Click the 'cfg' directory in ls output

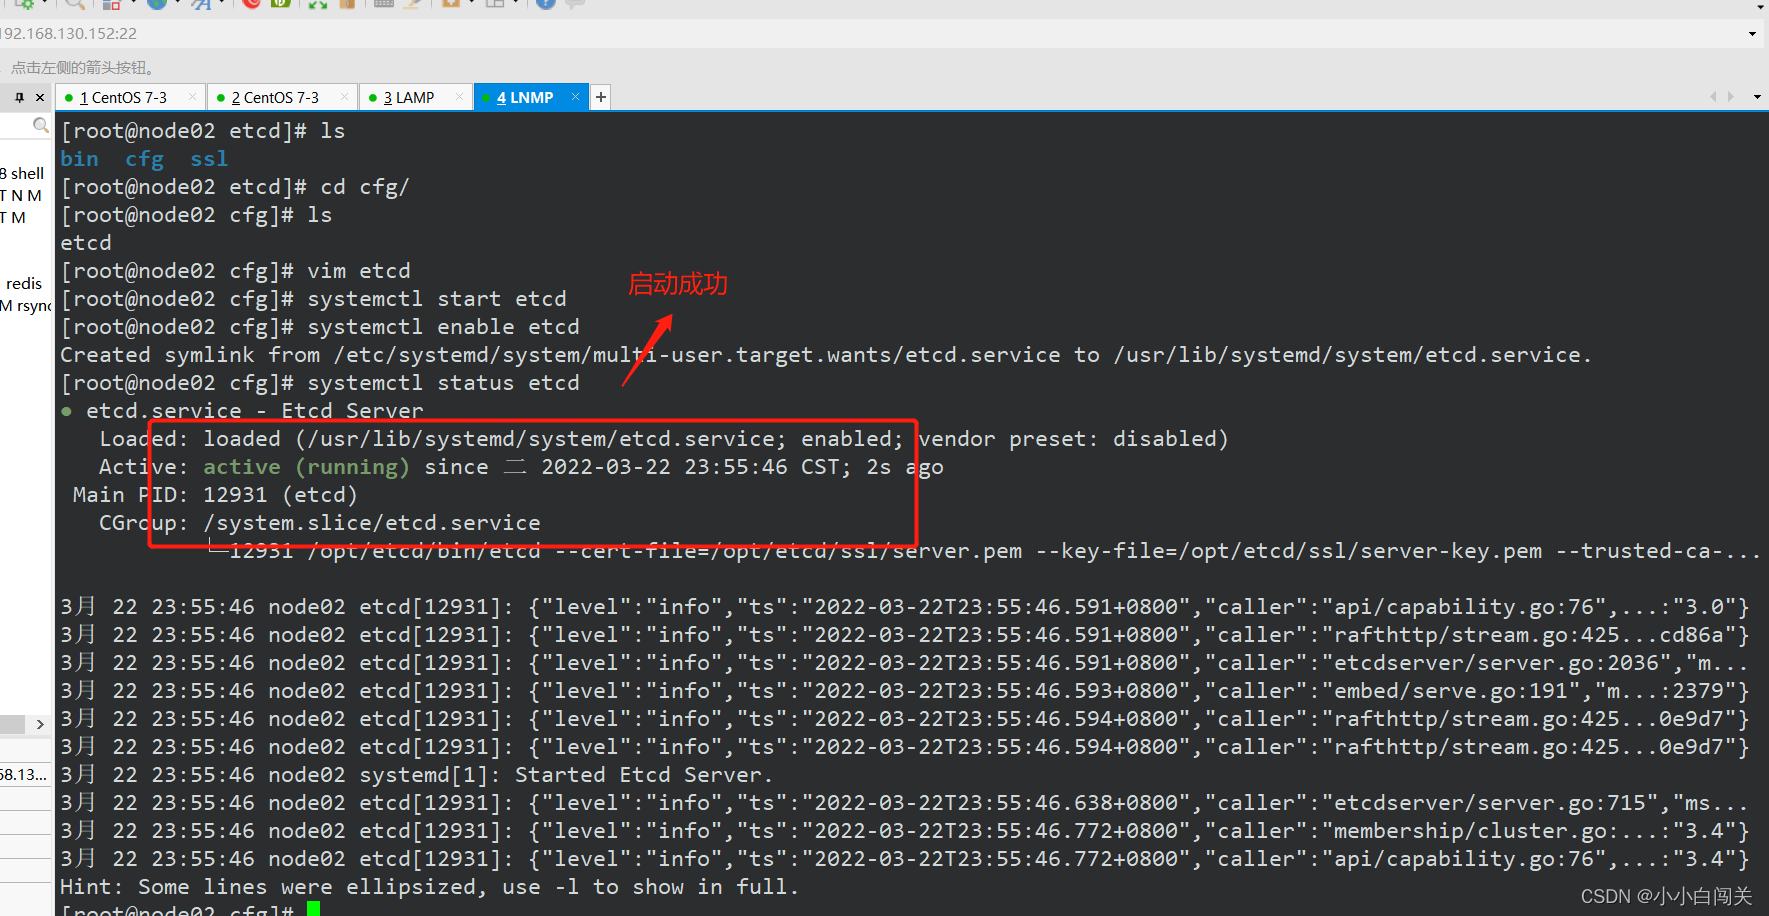144,159
